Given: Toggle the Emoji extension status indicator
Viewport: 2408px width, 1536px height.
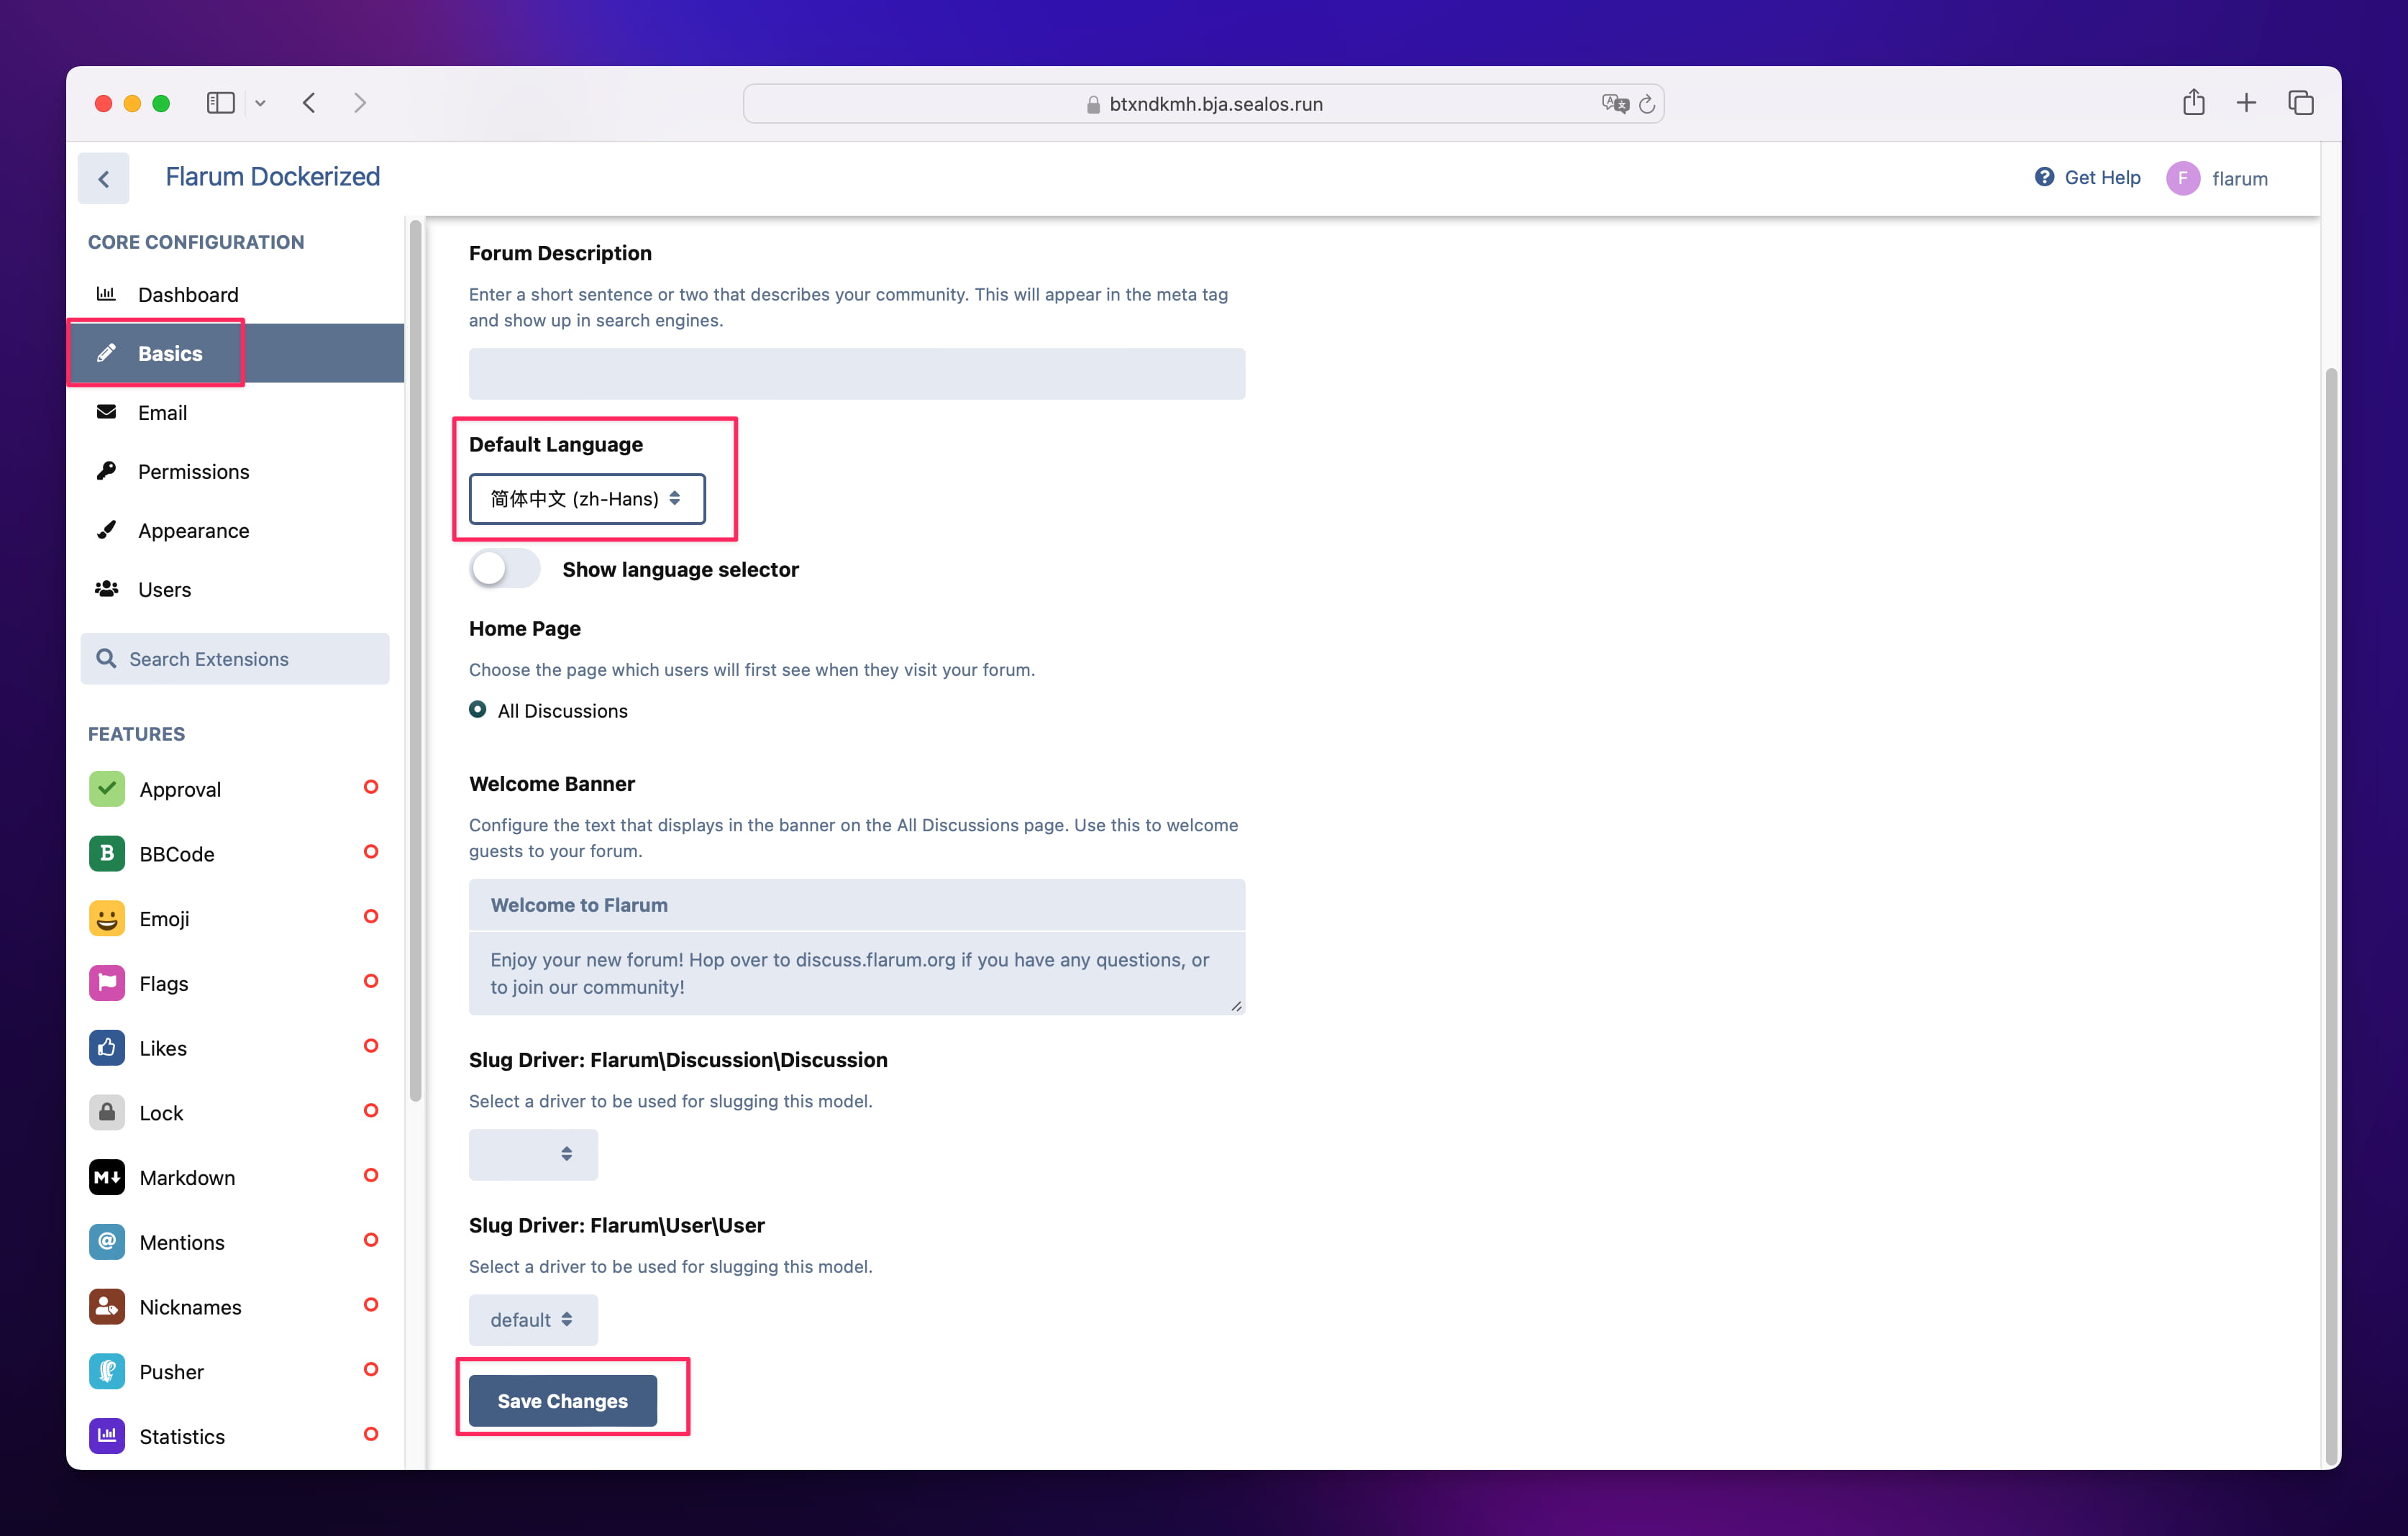Looking at the screenshot, I should 371,916.
